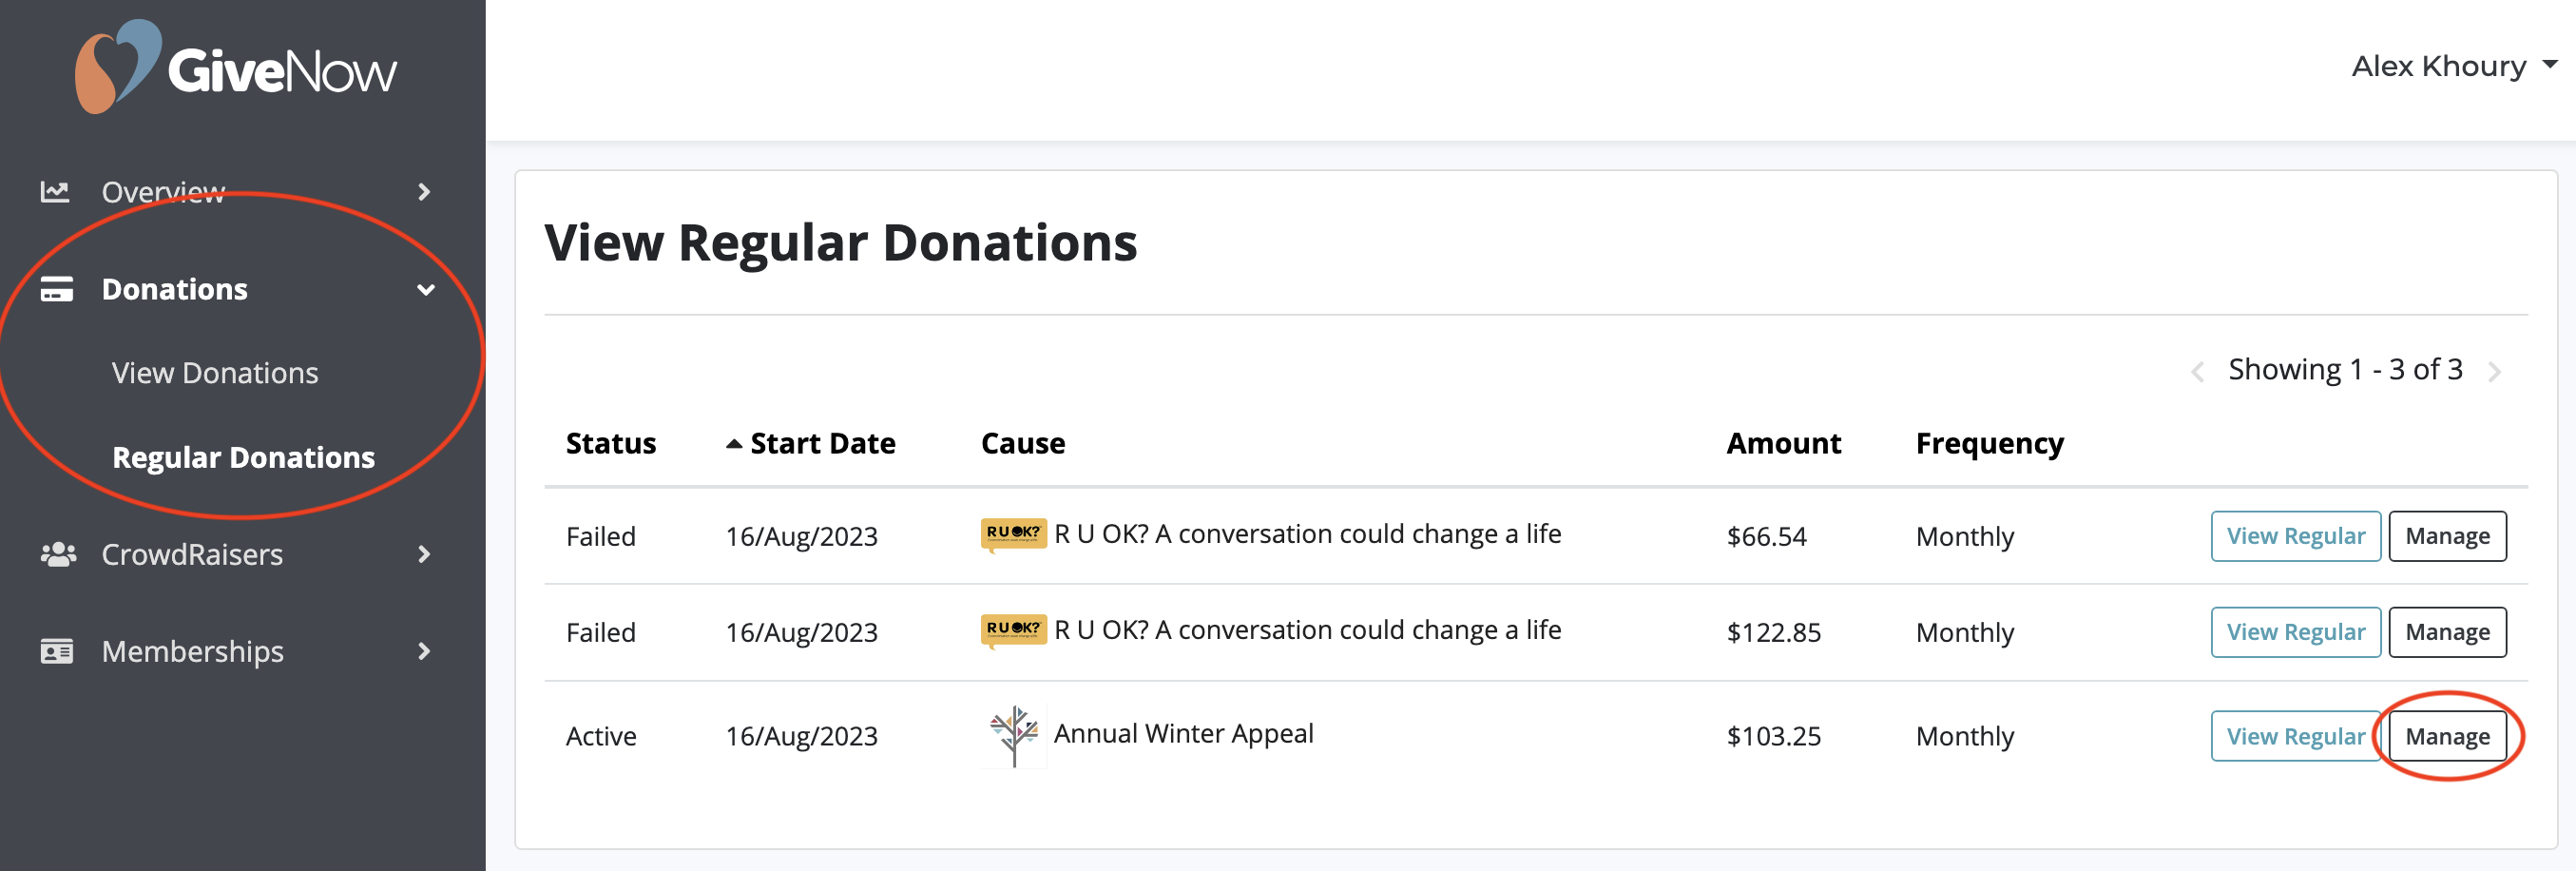The width and height of the screenshot is (2576, 871).
Task: Manage the Annual Winter Appeal donation
Action: point(2447,736)
